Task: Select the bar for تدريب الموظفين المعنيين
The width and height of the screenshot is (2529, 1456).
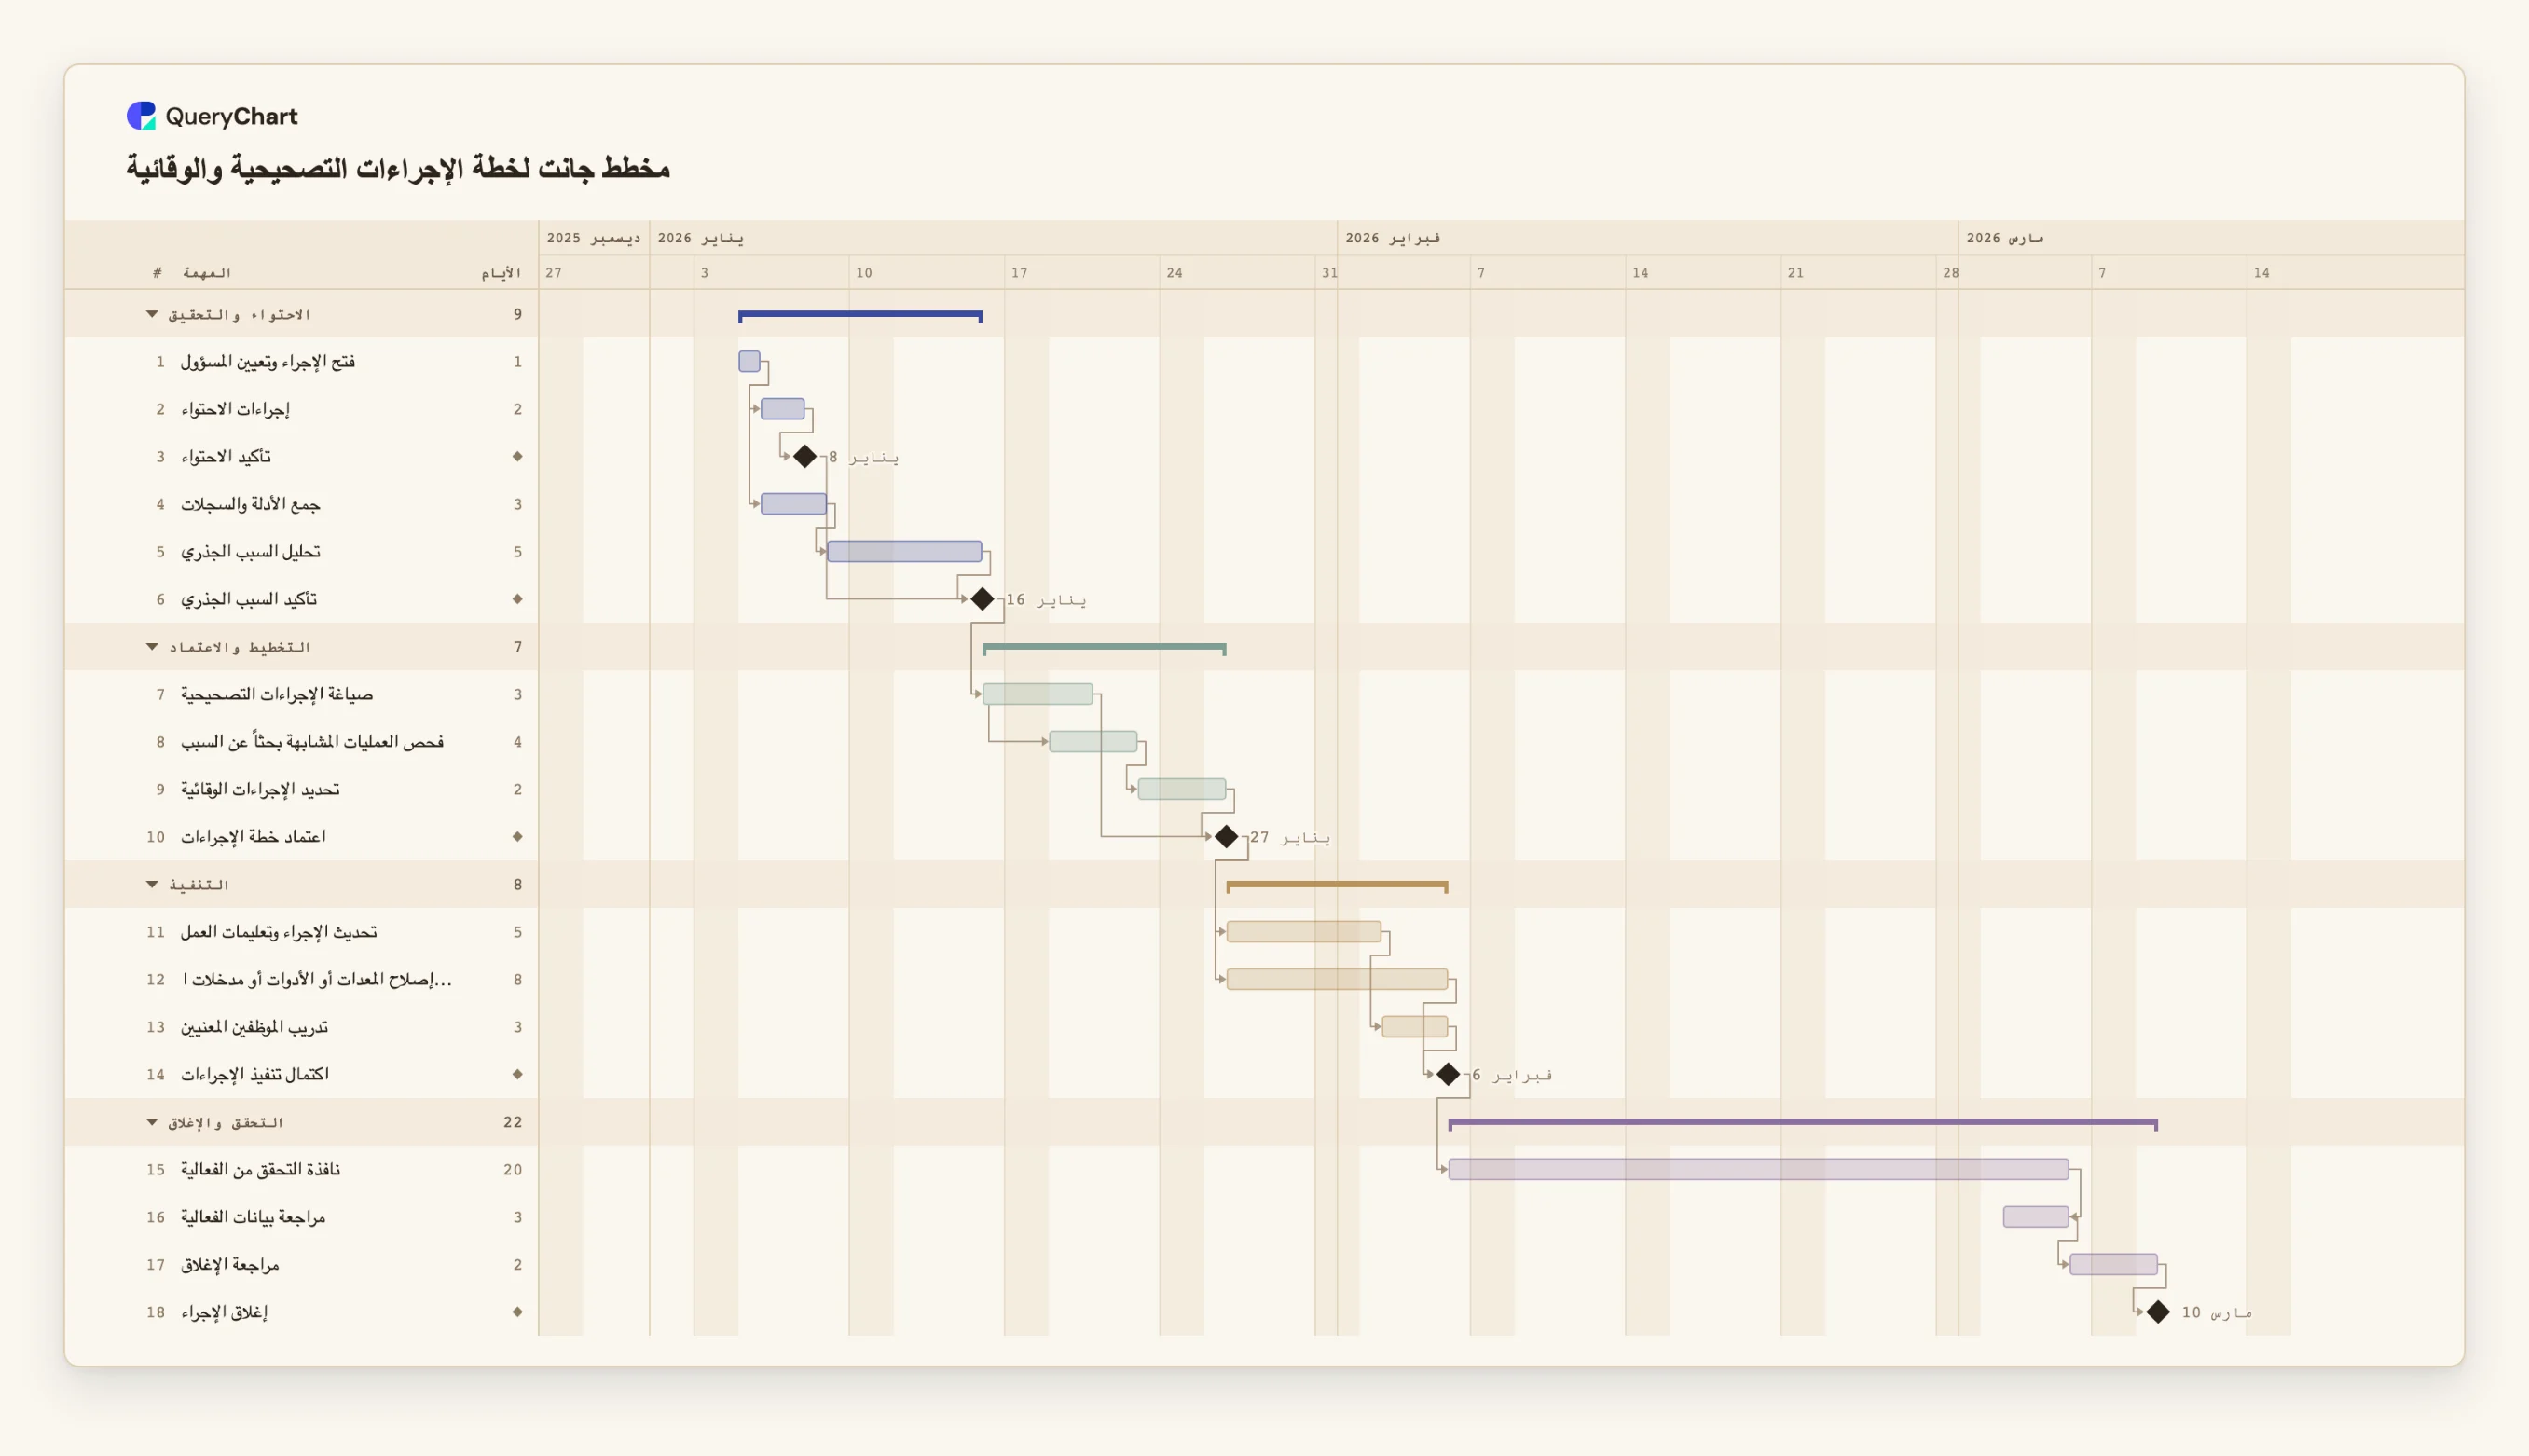Action: [1415, 1027]
